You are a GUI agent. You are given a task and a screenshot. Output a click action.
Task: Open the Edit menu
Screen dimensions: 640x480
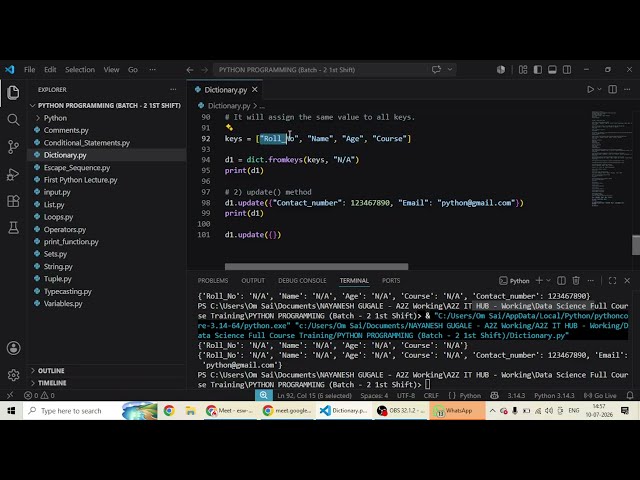point(50,70)
